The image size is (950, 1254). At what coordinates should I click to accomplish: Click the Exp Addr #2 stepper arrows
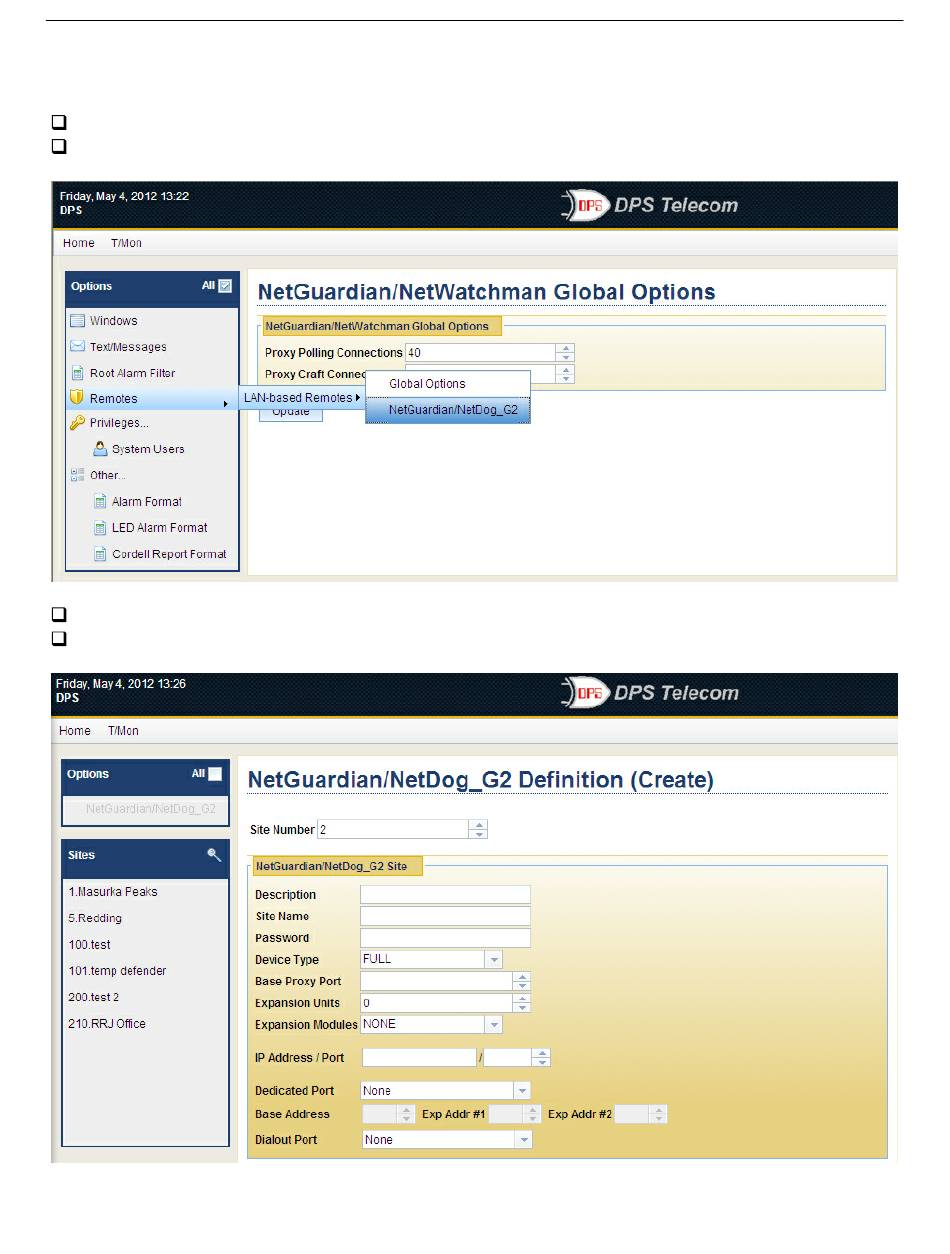[x=658, y=1114]
